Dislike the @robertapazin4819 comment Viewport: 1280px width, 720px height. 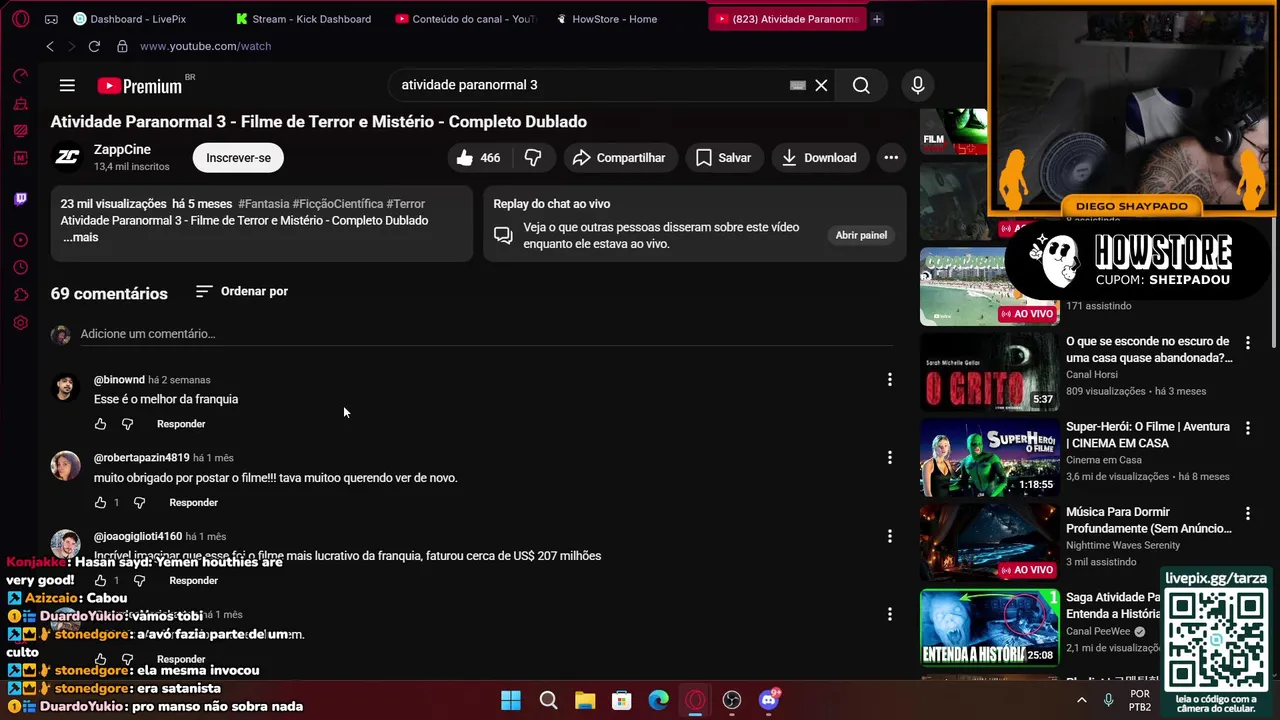coord(139,502)
